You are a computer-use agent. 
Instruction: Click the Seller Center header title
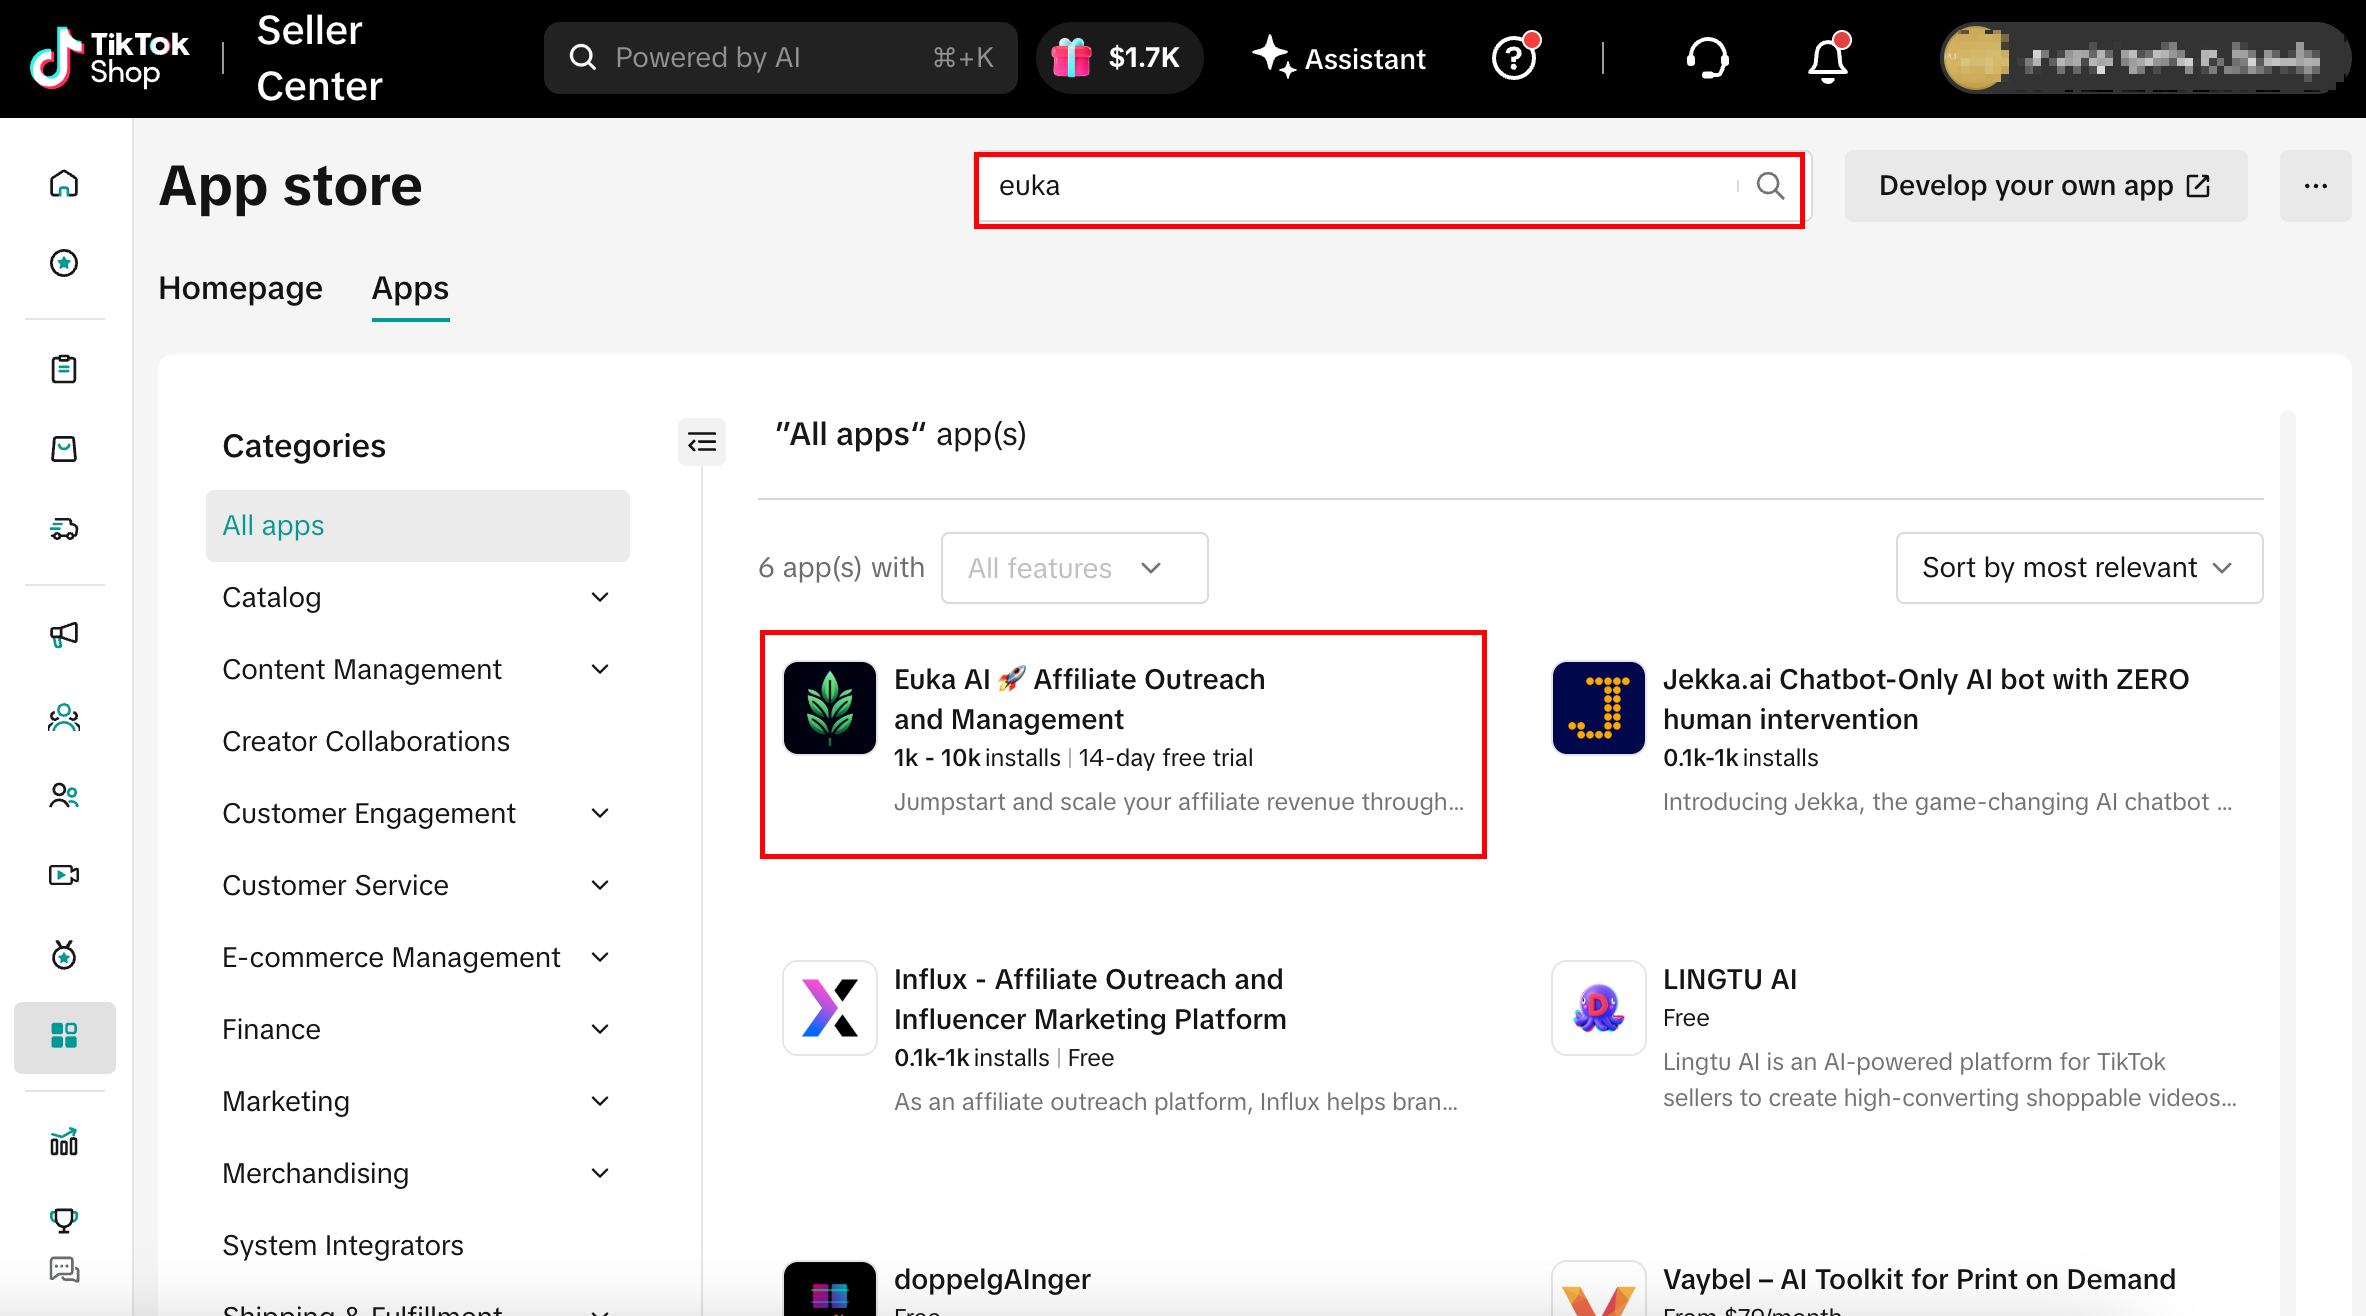tap(320, 58)
